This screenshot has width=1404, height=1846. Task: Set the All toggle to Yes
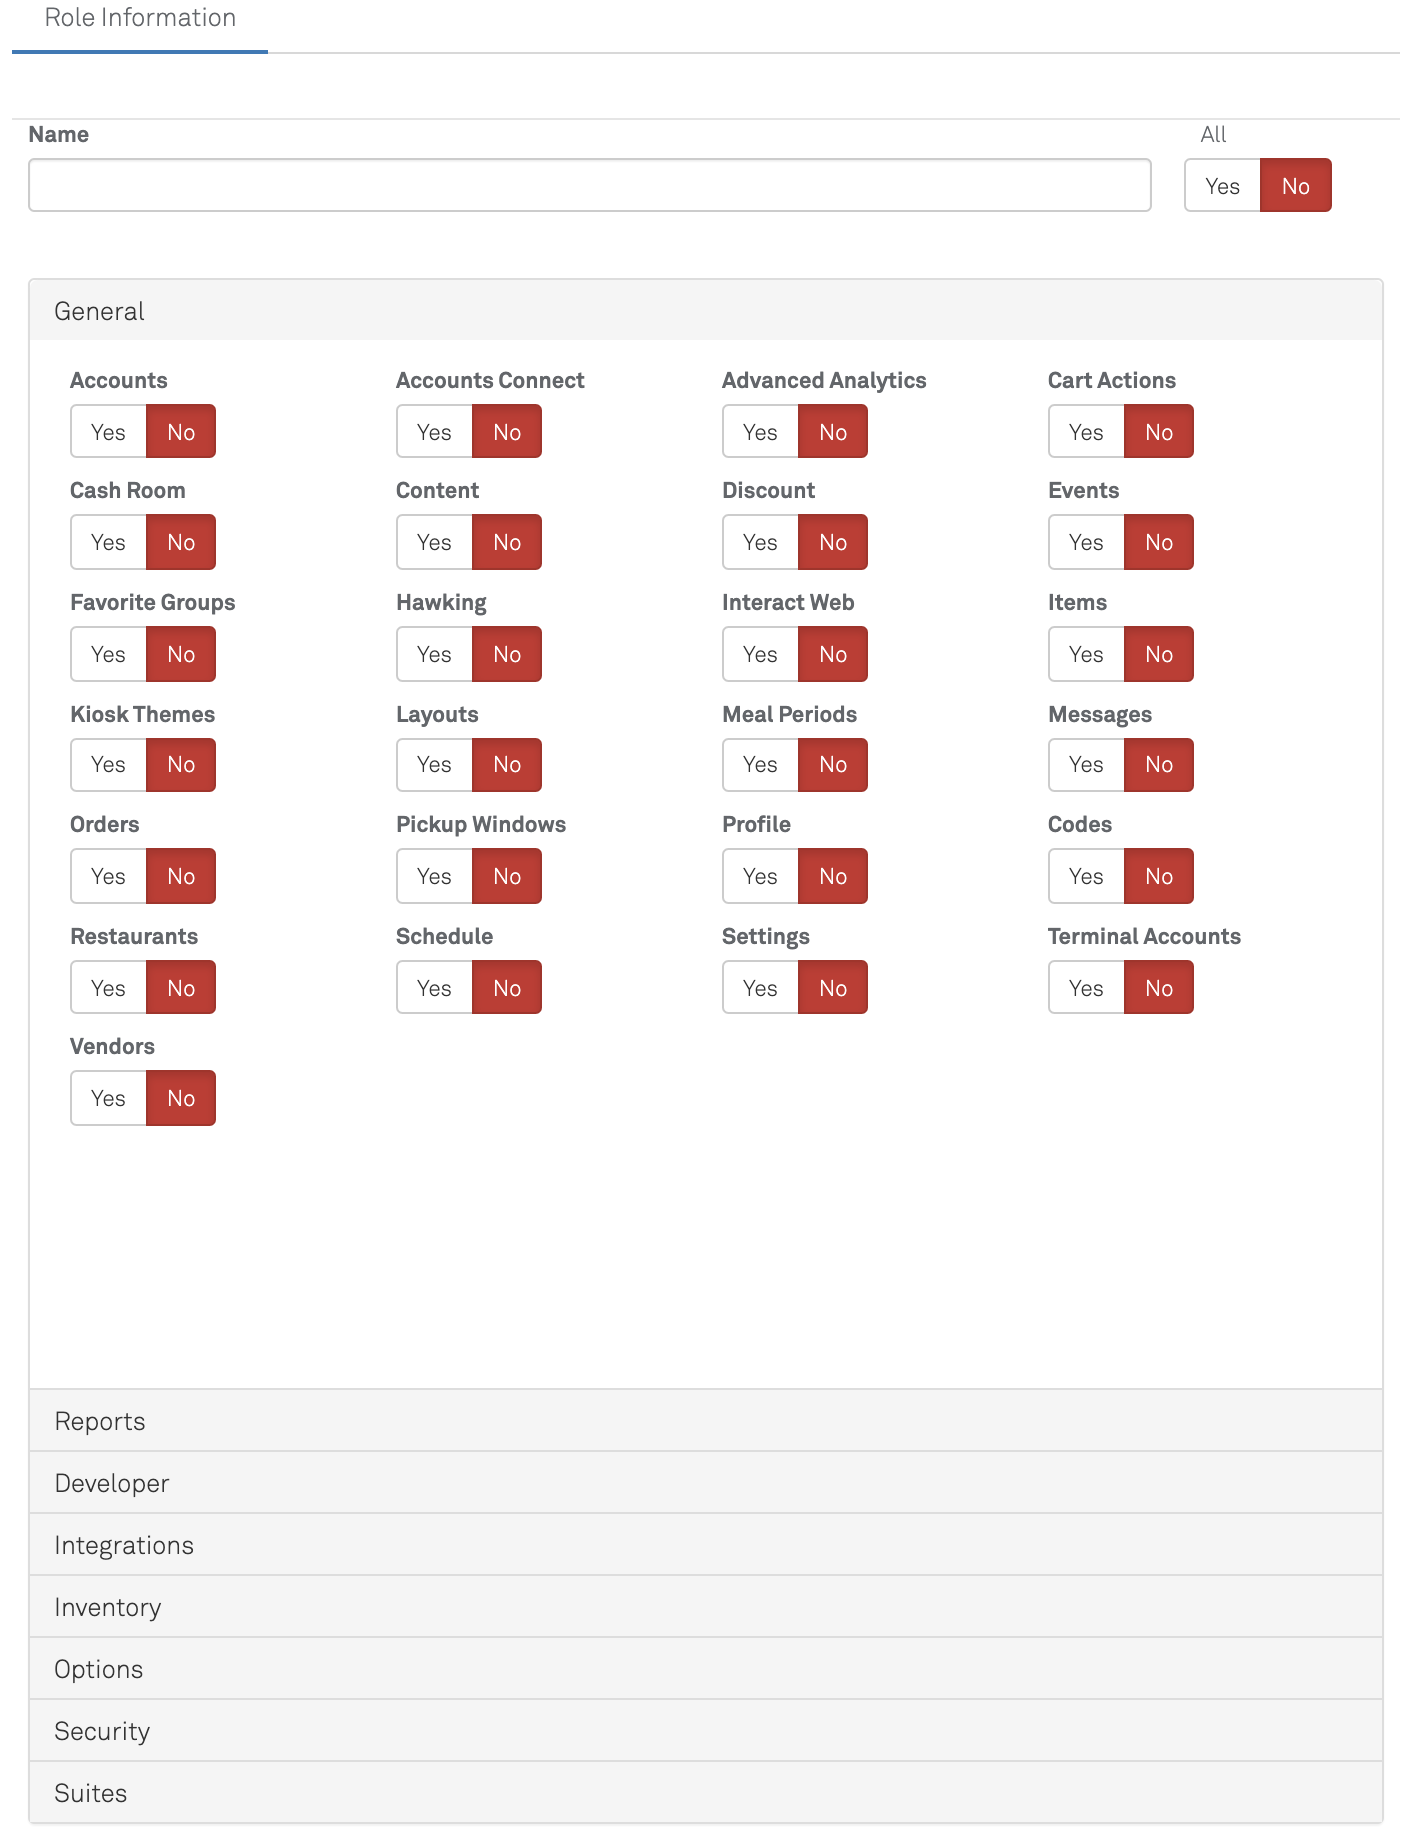[x=1222, y=186]
